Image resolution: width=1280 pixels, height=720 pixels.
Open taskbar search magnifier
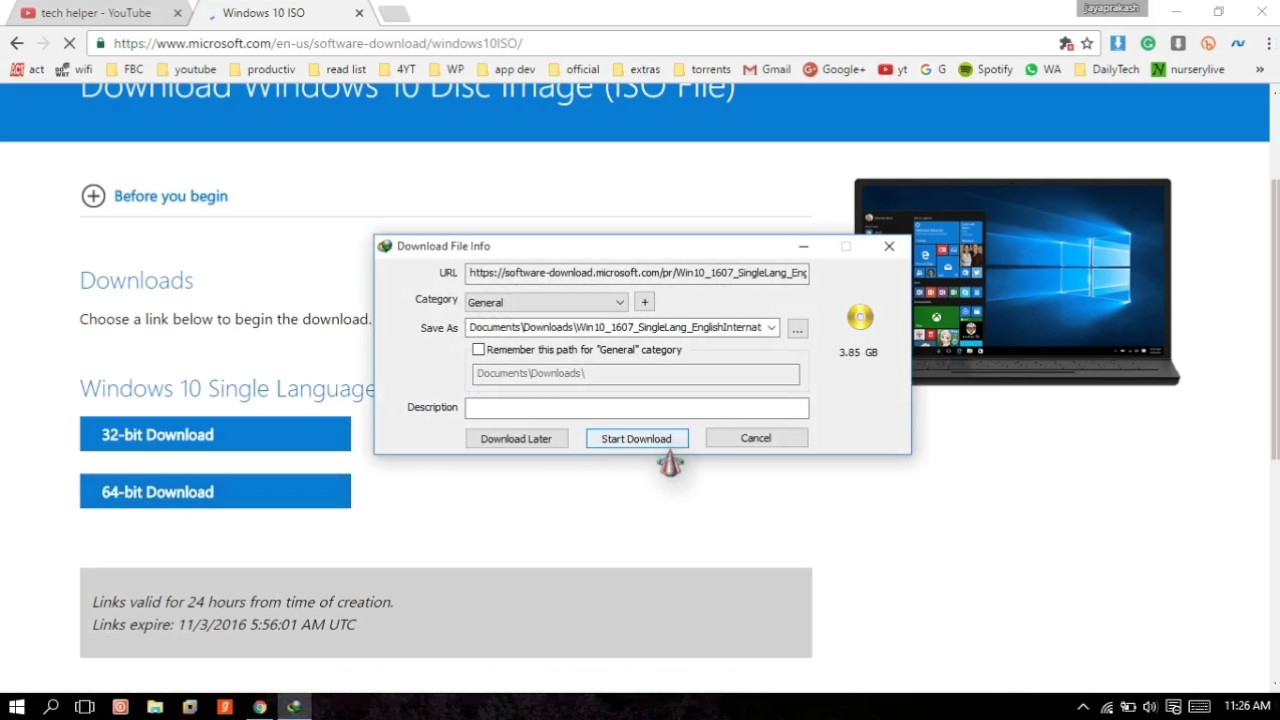point(51,706)
